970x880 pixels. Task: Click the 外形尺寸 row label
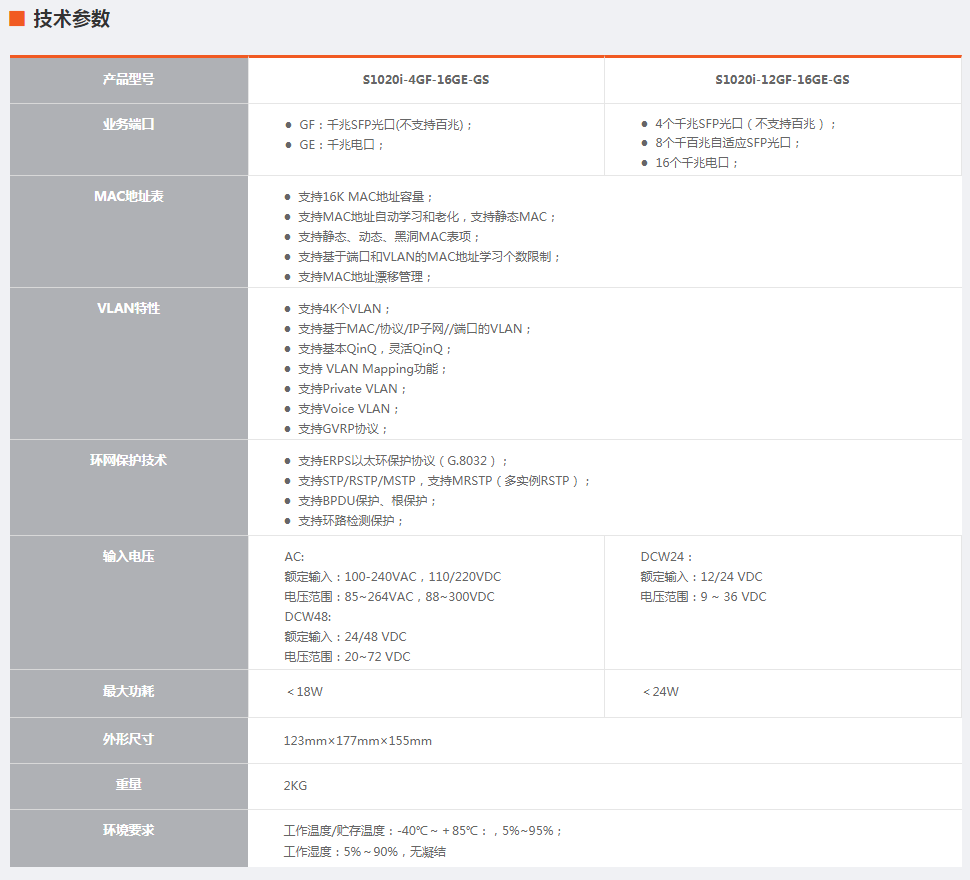[128, 739]
